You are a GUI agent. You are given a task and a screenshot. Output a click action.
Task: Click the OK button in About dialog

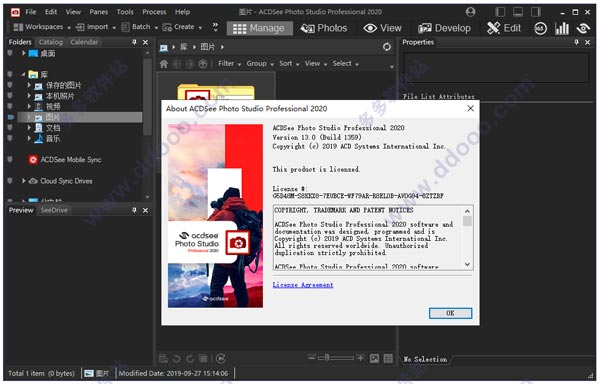(x=450, y=313)
